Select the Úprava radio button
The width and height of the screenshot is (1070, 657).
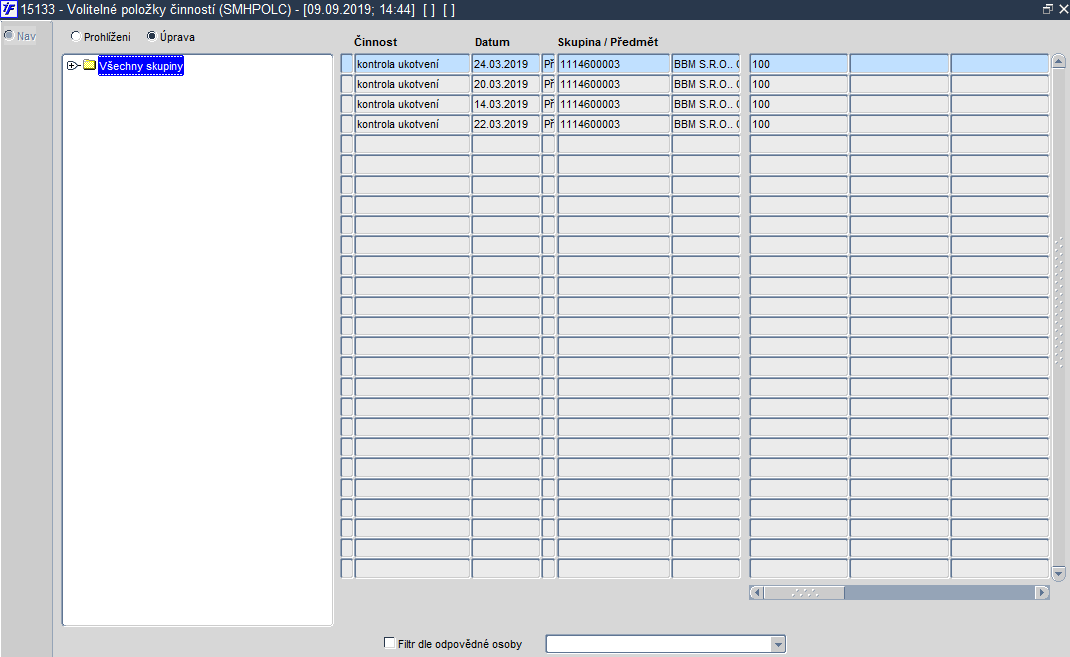151,36
